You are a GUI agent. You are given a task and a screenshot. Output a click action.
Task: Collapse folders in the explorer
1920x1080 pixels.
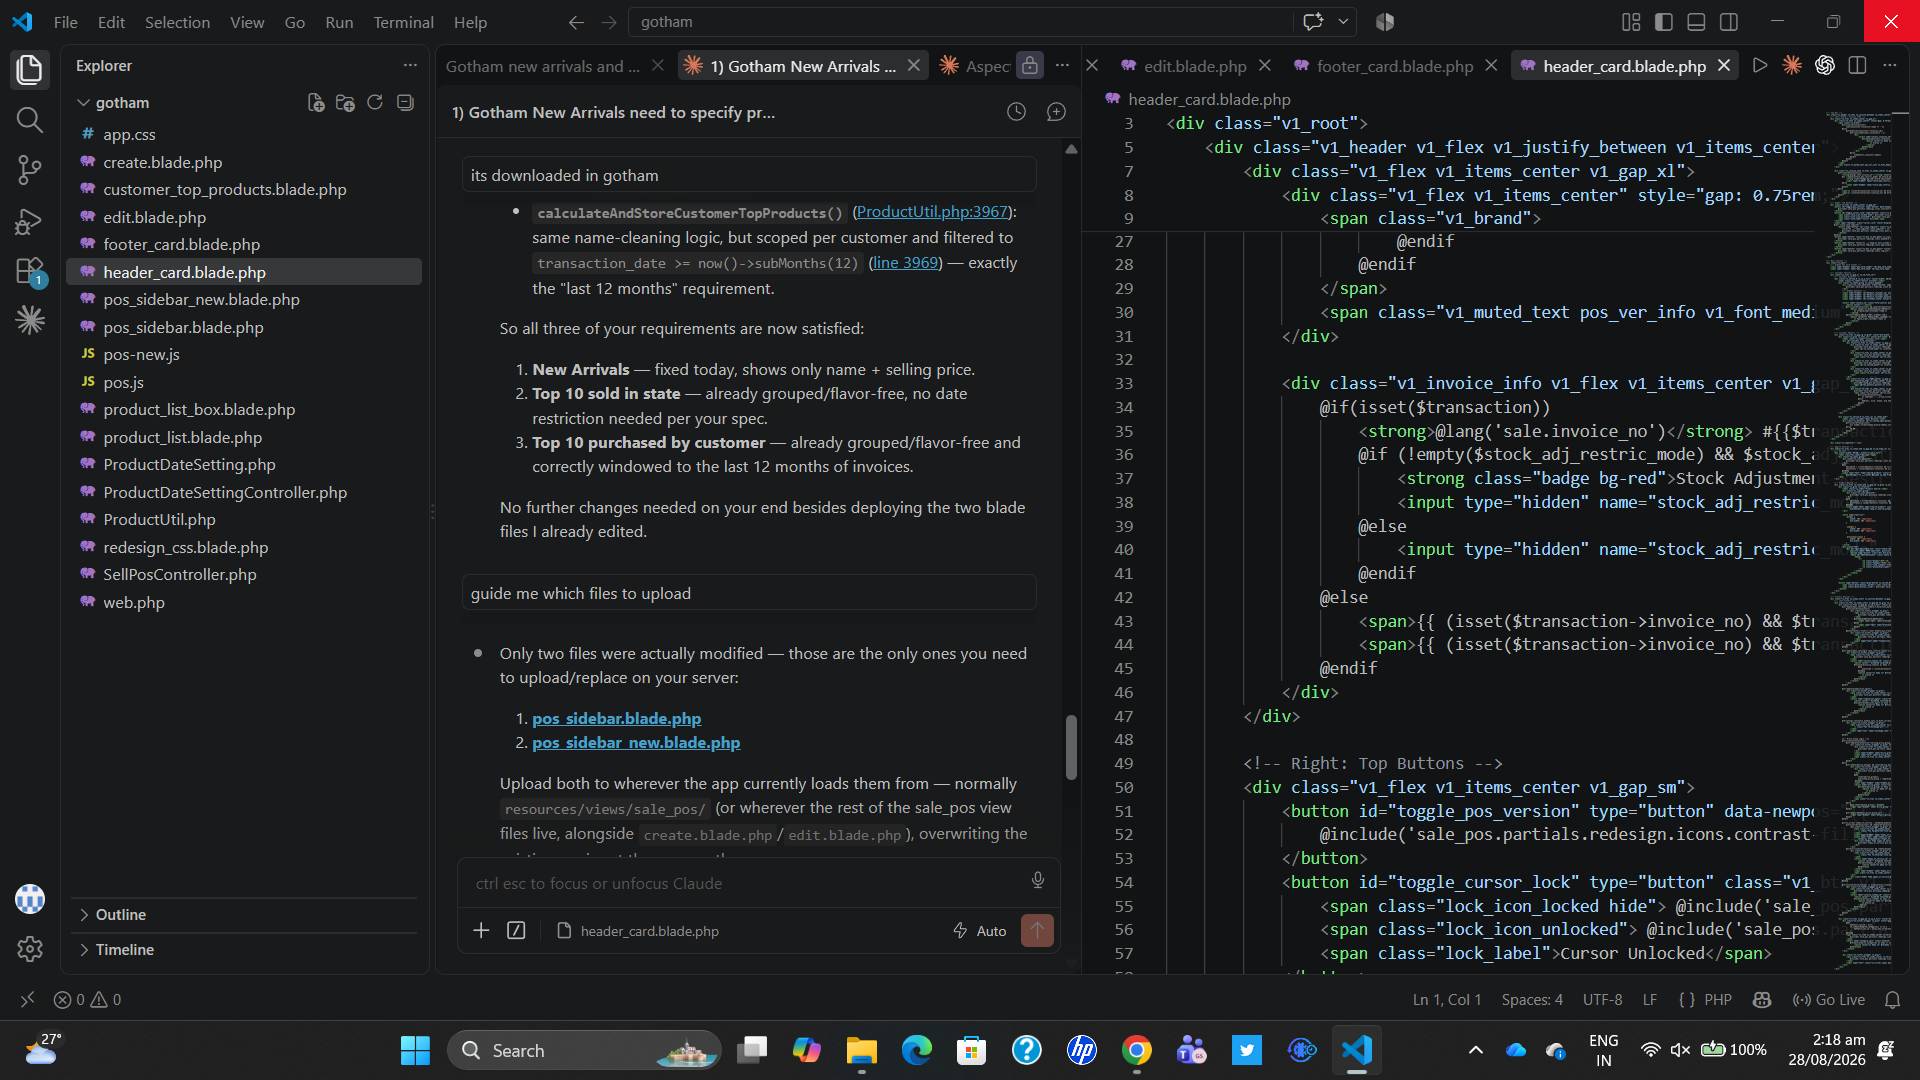405,102
